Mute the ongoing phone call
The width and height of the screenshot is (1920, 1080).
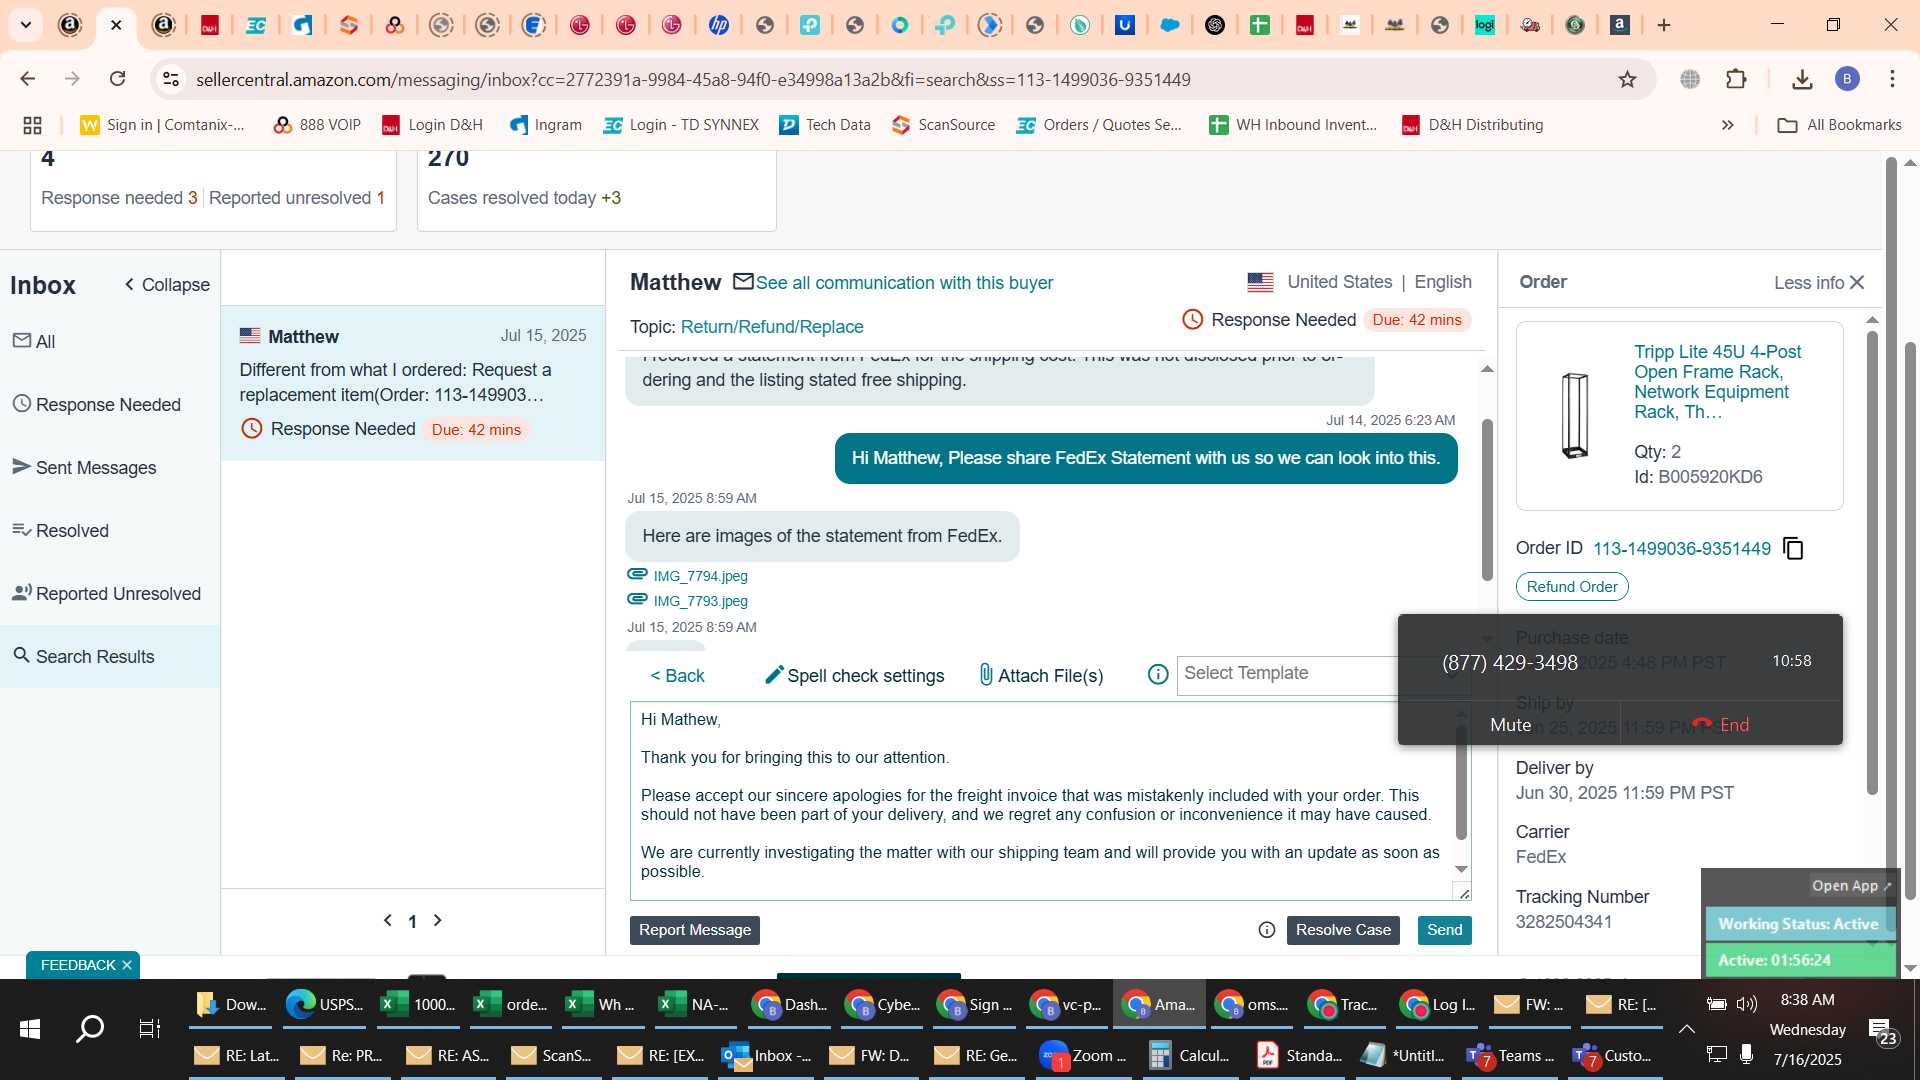tap(1510, 725)
